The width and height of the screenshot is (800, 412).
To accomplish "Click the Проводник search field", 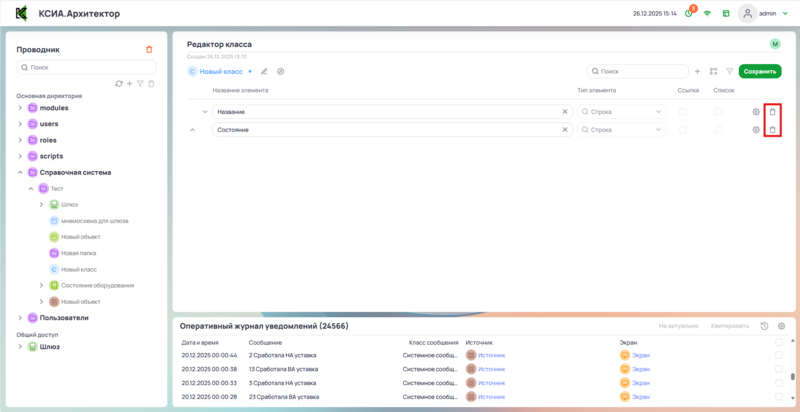I will (x=87, y=68).
